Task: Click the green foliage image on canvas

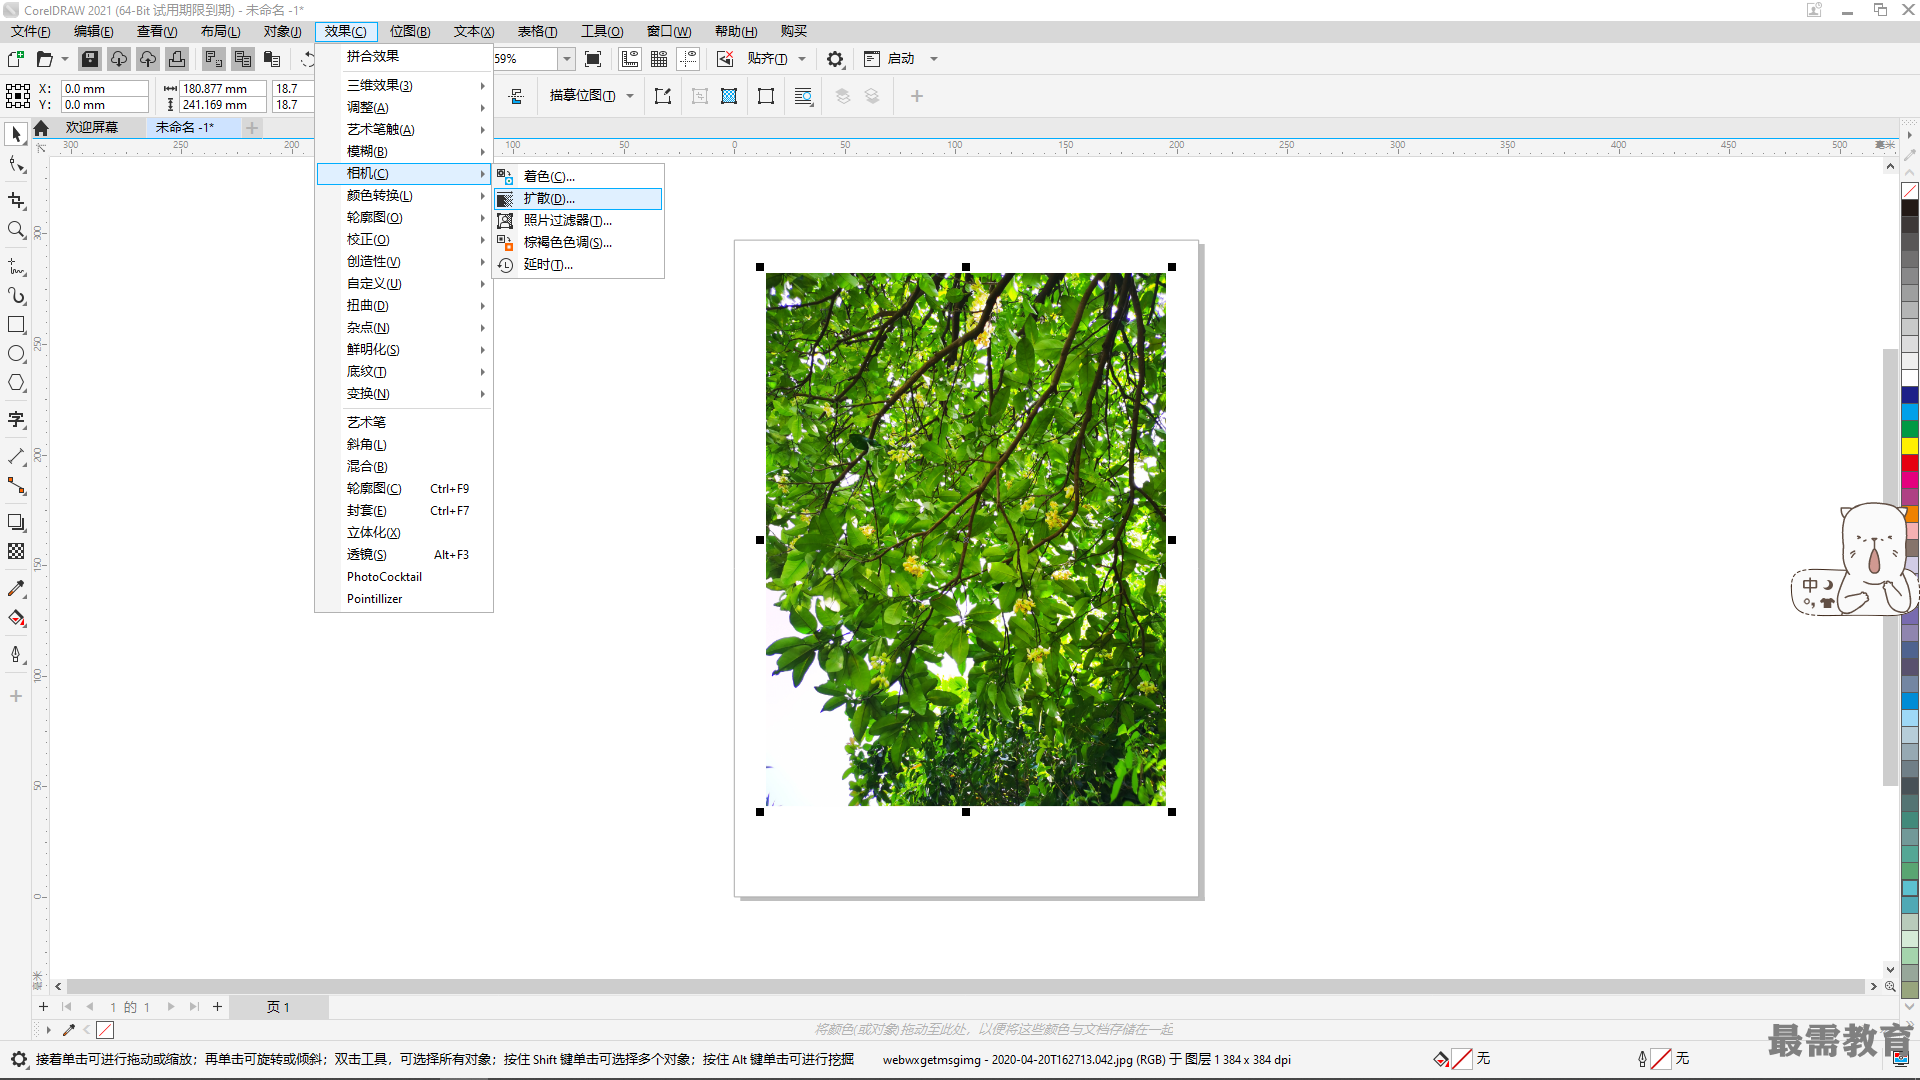Action: click(x=965, y=539)
